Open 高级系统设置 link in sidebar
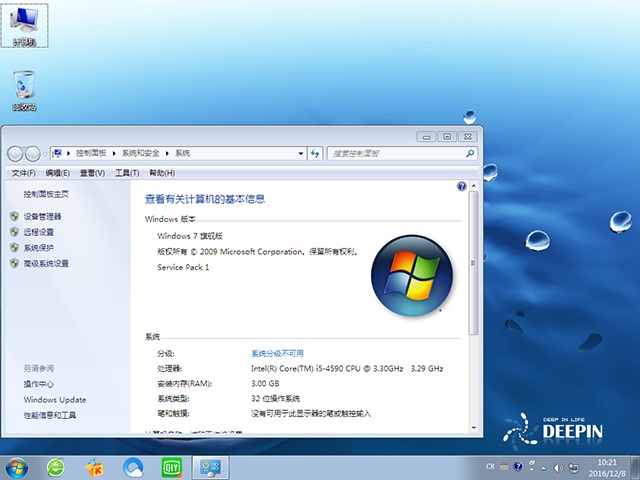The width and height of the screenshot is (640, 480). [x=46, y=264]
